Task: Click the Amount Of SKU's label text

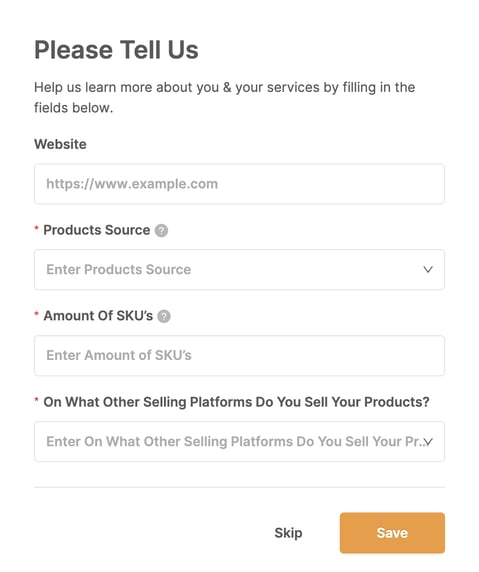Action: pos(98,316)
